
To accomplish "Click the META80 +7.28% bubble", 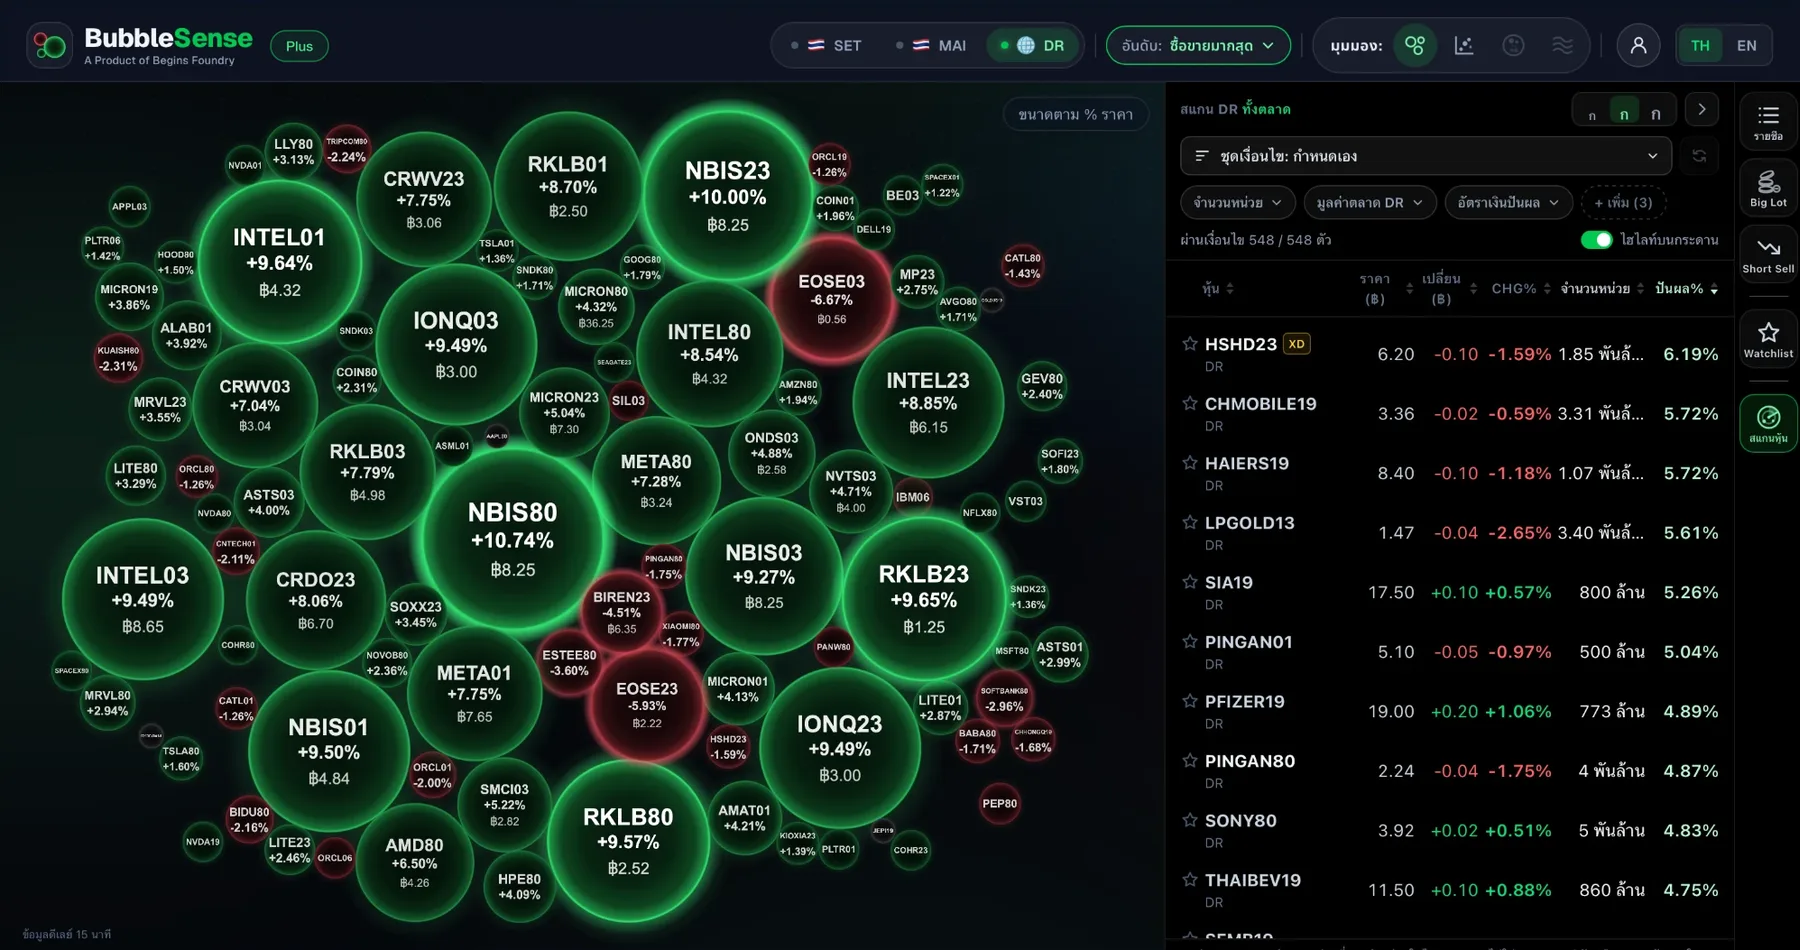I will [656, 481].
